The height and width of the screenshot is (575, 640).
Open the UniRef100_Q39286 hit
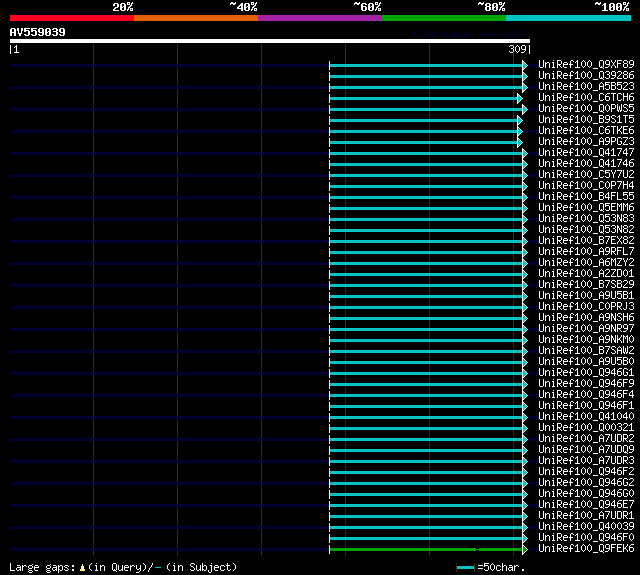click(586, 75)
